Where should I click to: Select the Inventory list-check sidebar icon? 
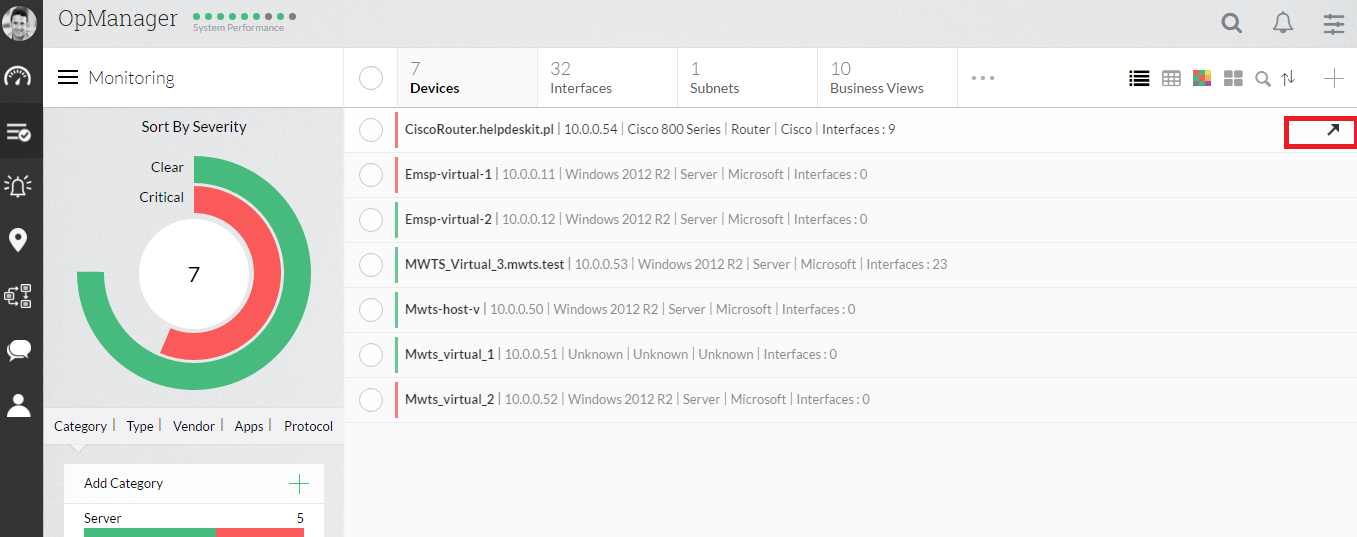pyautogui.click(x=18, y=132)
